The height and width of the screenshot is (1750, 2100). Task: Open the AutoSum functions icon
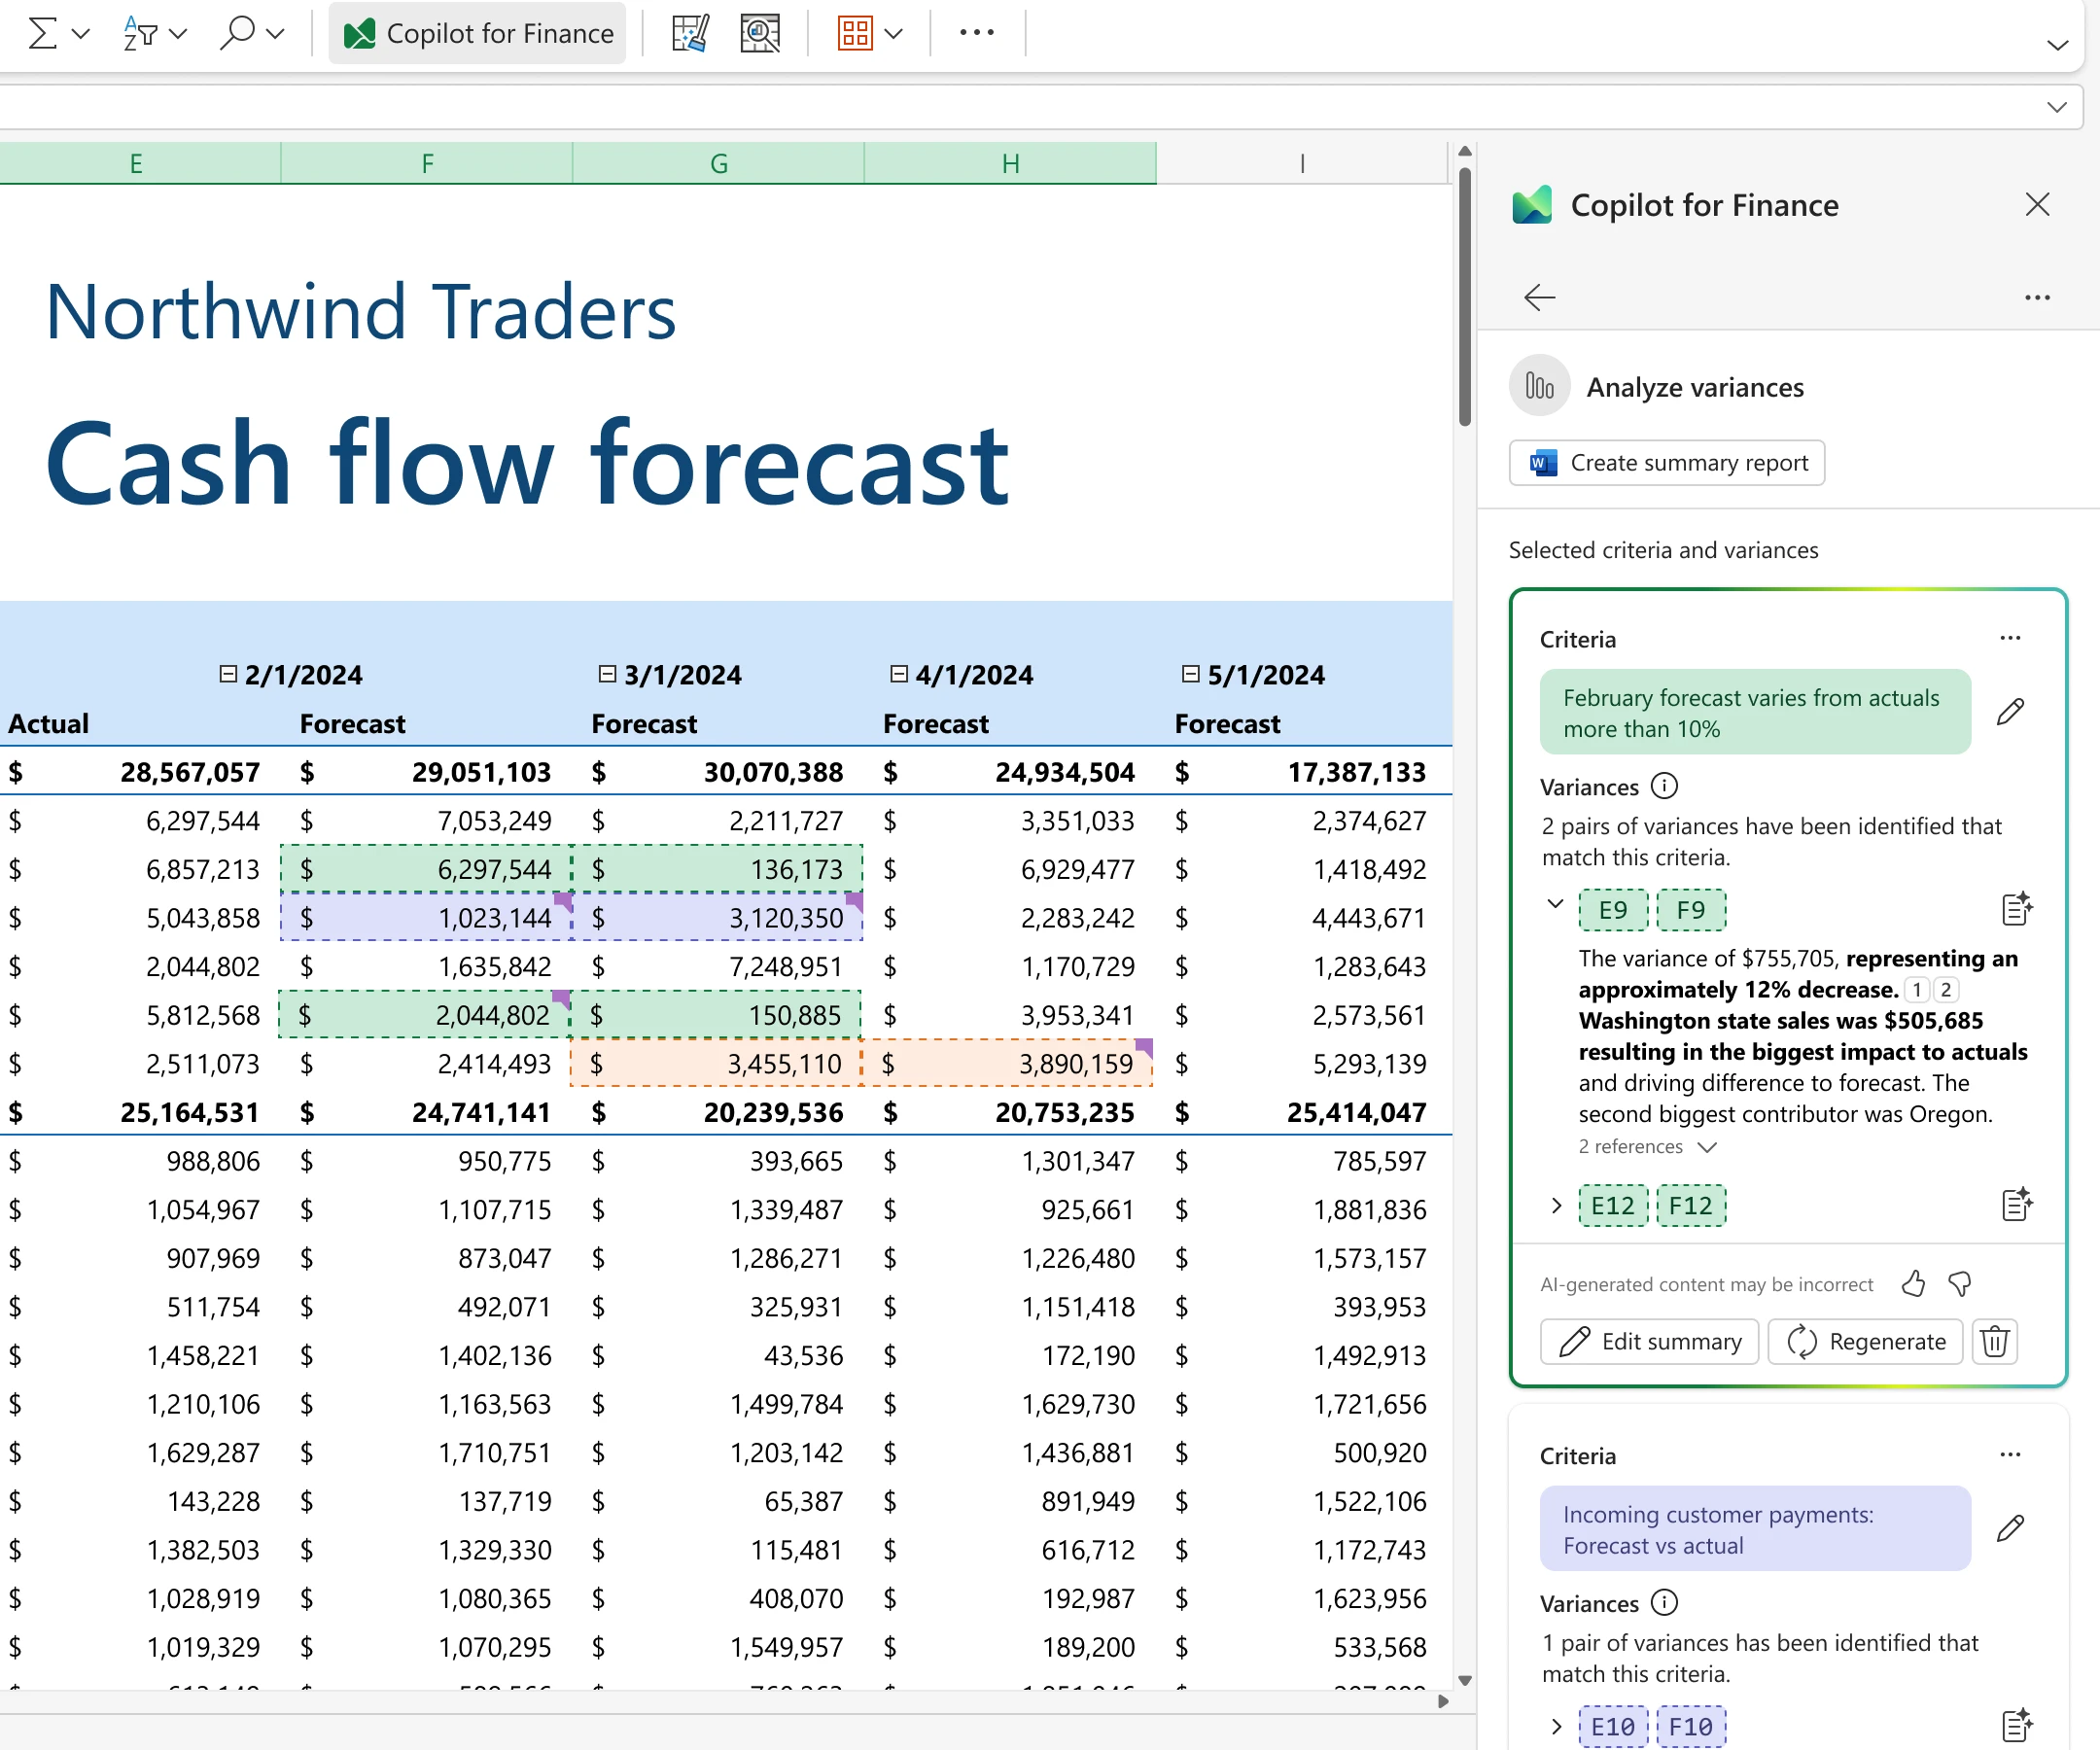[x=42, y=33]
